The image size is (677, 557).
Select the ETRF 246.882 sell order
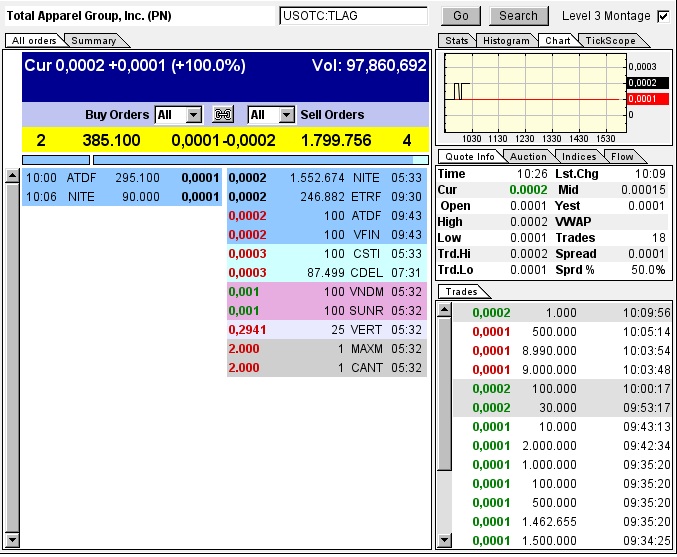pos(327,196)
